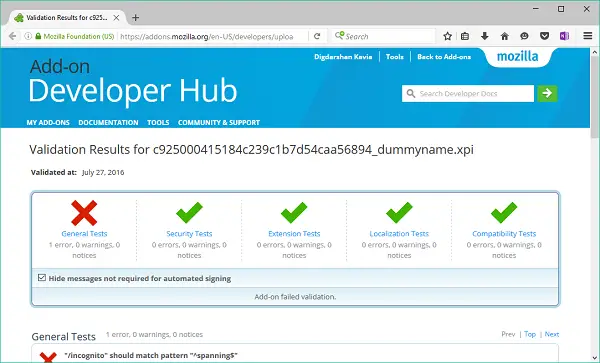Image resolution: width=600 pixels, height=363 pixels.
Task: Submit developer docs search green arrow
Action: click(x=547, y=93)
